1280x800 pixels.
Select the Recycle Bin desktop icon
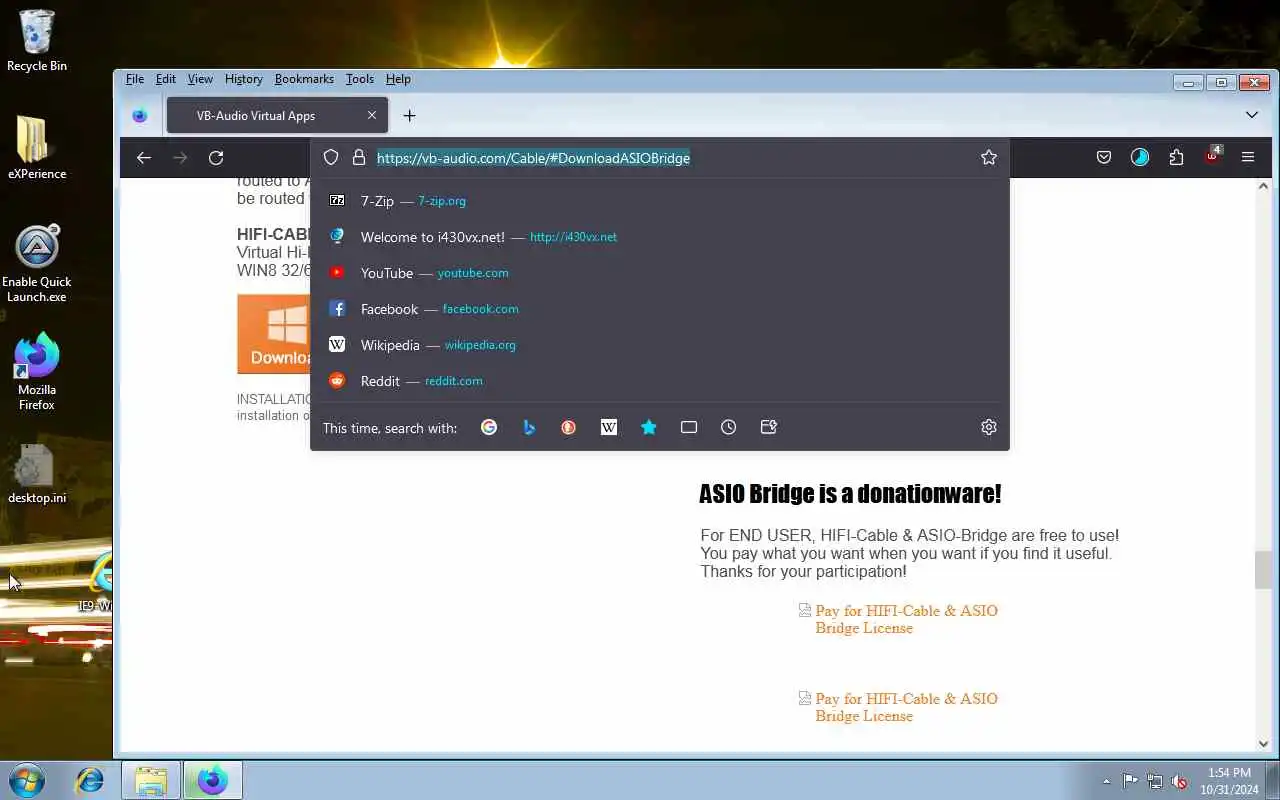coord(37,41)
